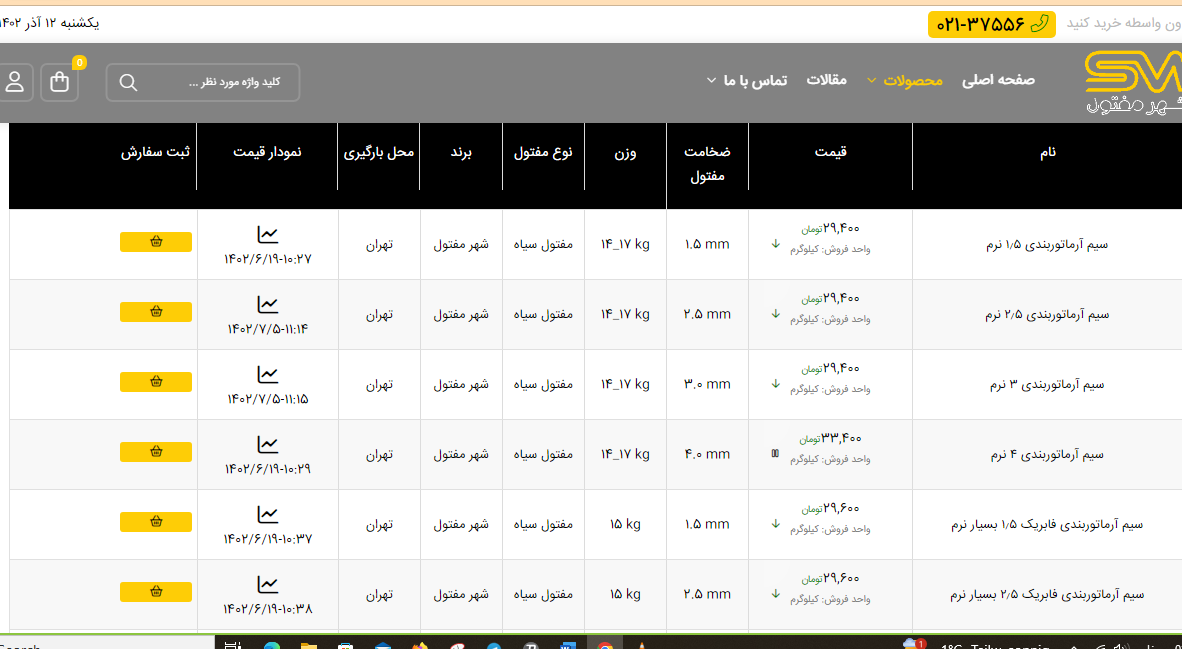Click the search magnifier icon

(x=128, y=82)
